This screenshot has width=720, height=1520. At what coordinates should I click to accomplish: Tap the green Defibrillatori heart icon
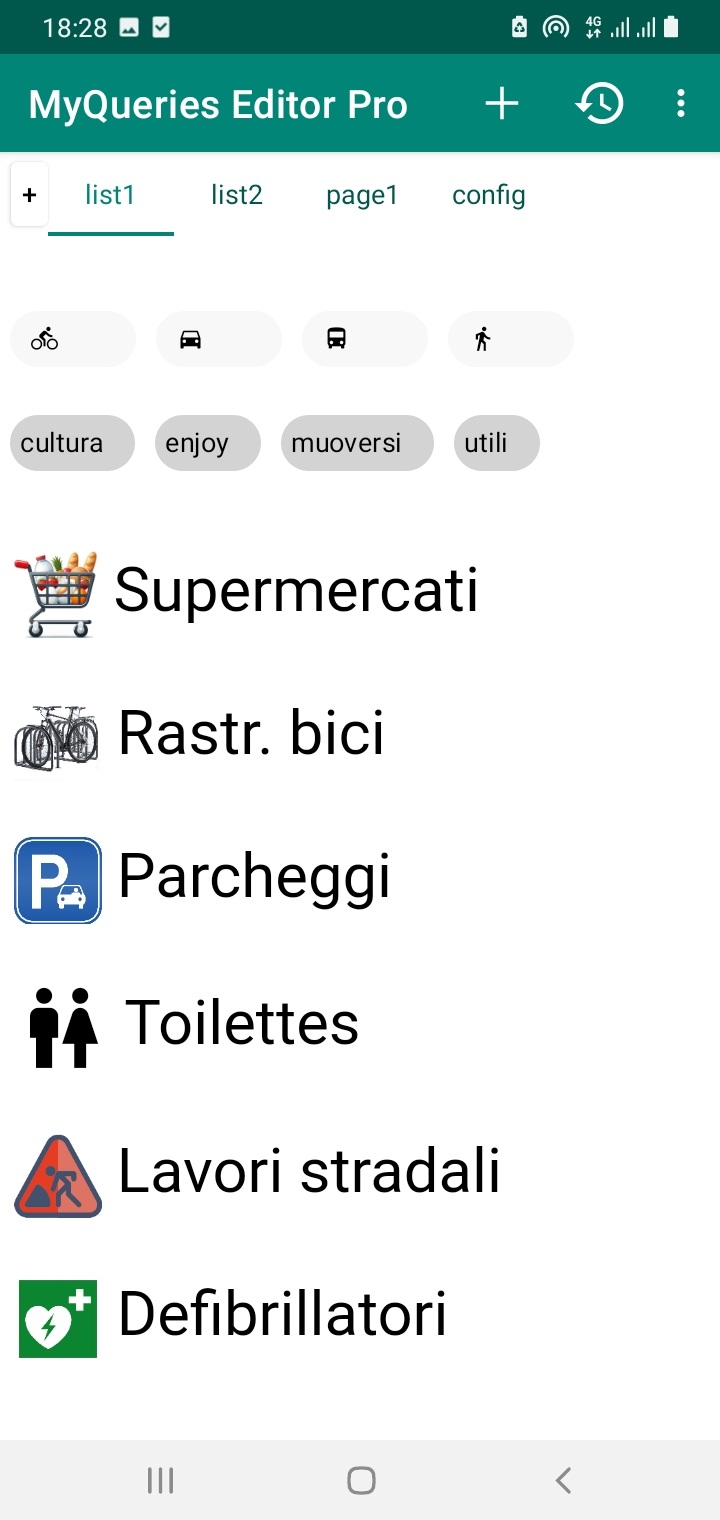click(58, 1318)
